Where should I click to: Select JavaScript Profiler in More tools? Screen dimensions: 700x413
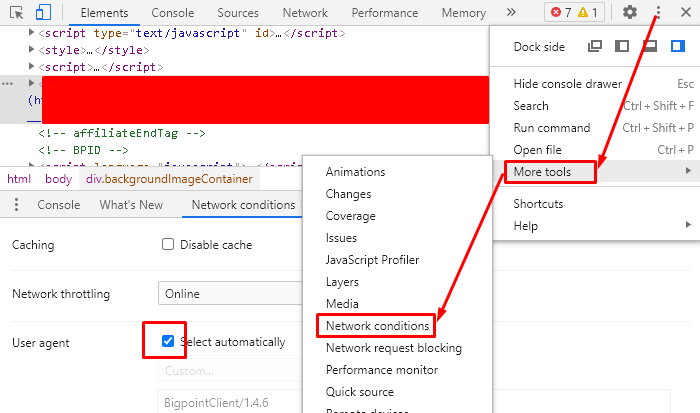tap(397, 259)
